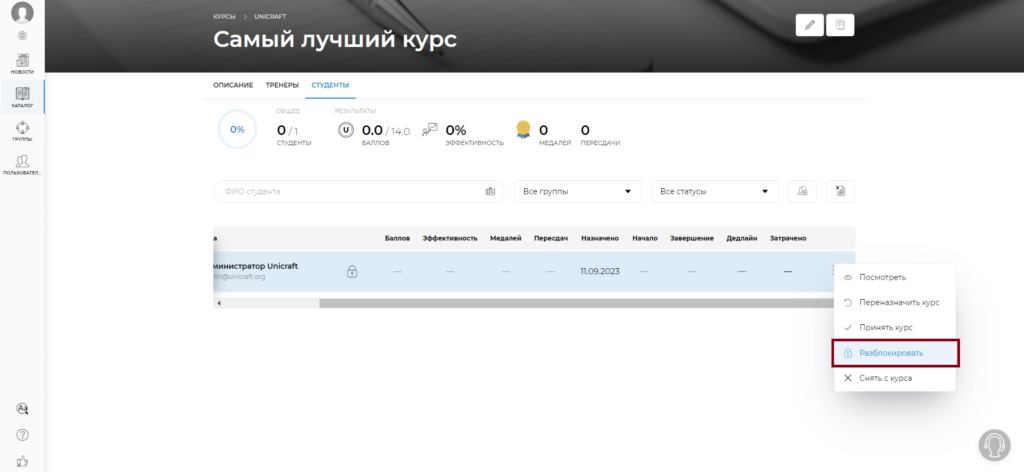
Task: Open the user avatar profile
Action: click(x=22, y=12)
